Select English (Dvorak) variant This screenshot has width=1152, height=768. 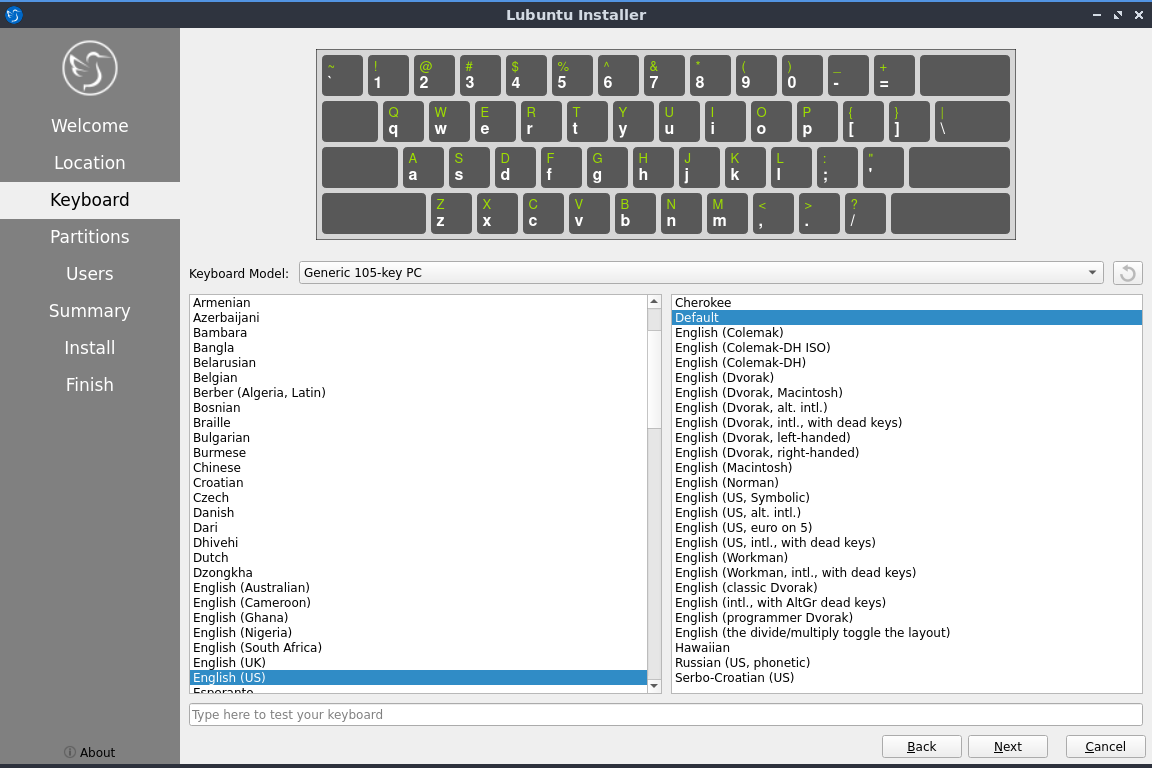coord(724,378)
